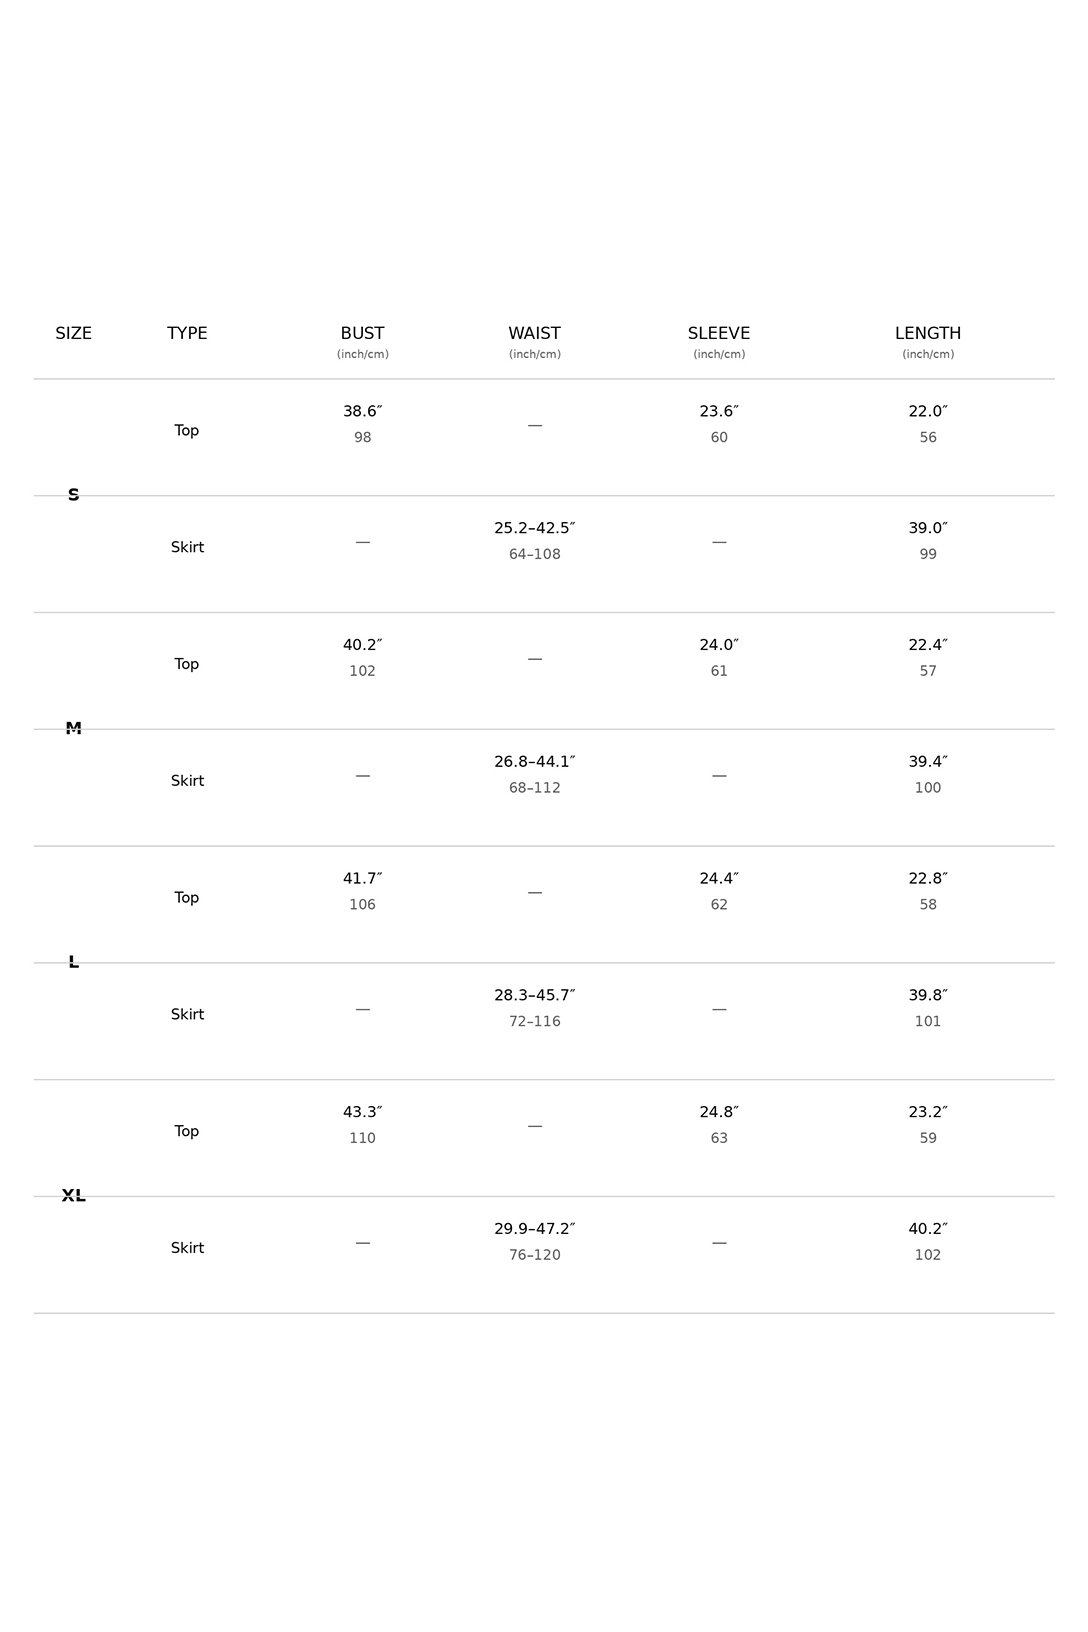The width and height of the screenshot is (1088, 1632).
Task: Select bust value 41.7″ for size L
Action: click(362, 891)
